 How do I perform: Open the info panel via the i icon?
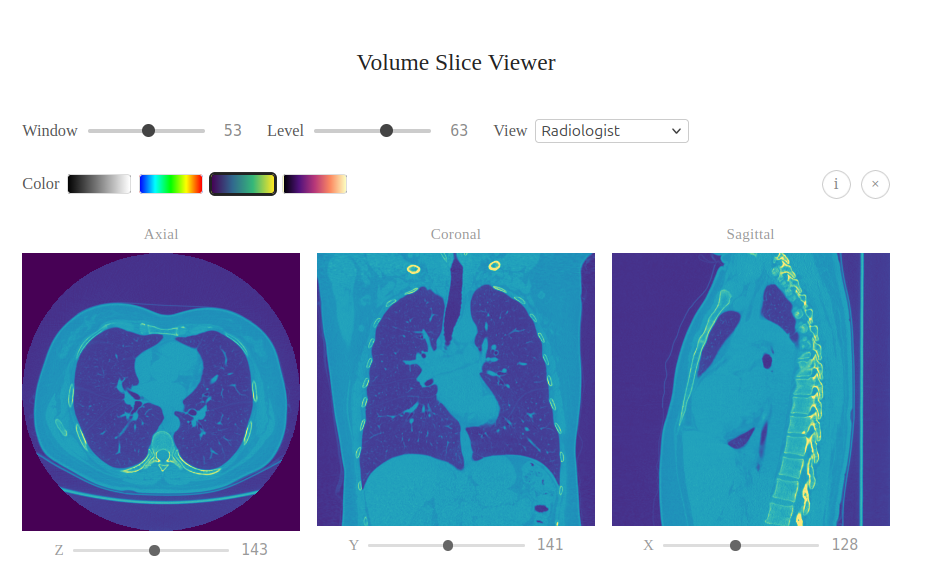[836, 184]
